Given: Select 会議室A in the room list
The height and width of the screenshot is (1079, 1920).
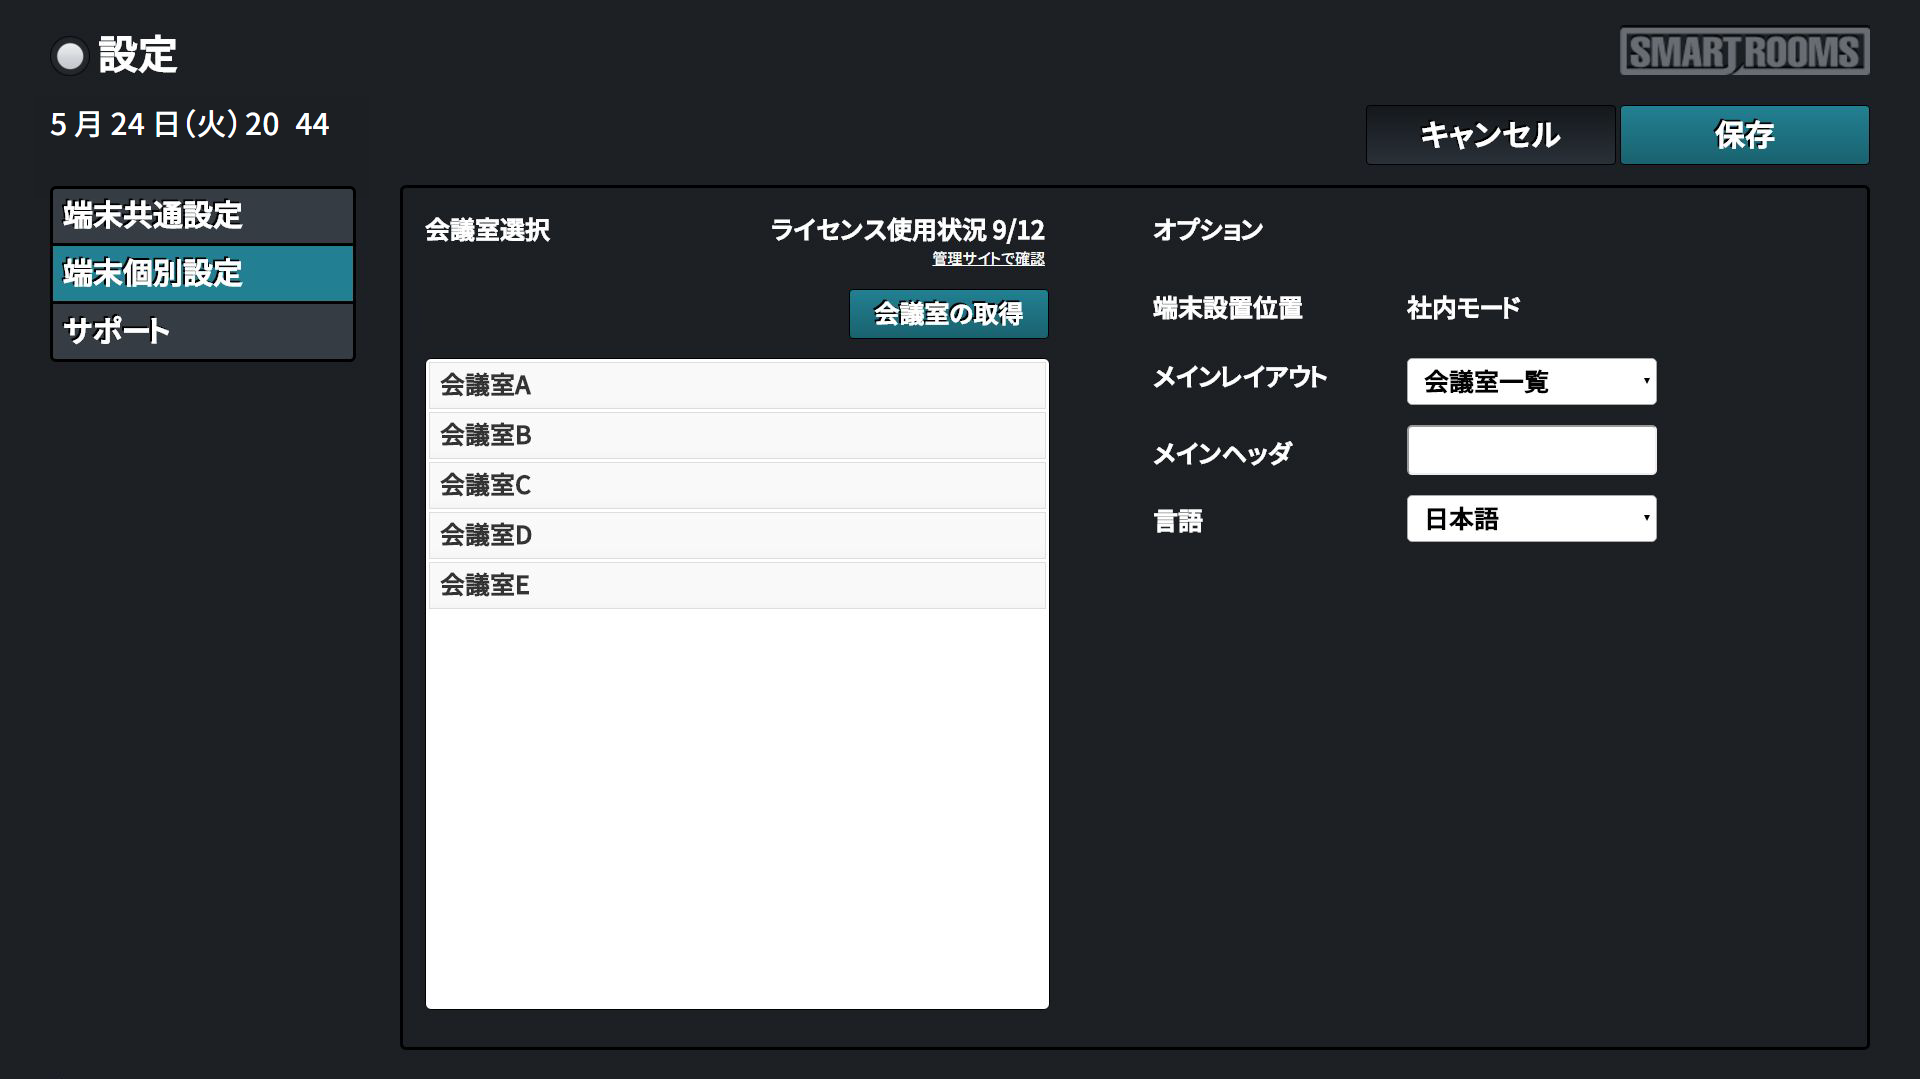Looking at the screenshot, I should point(736,385).
